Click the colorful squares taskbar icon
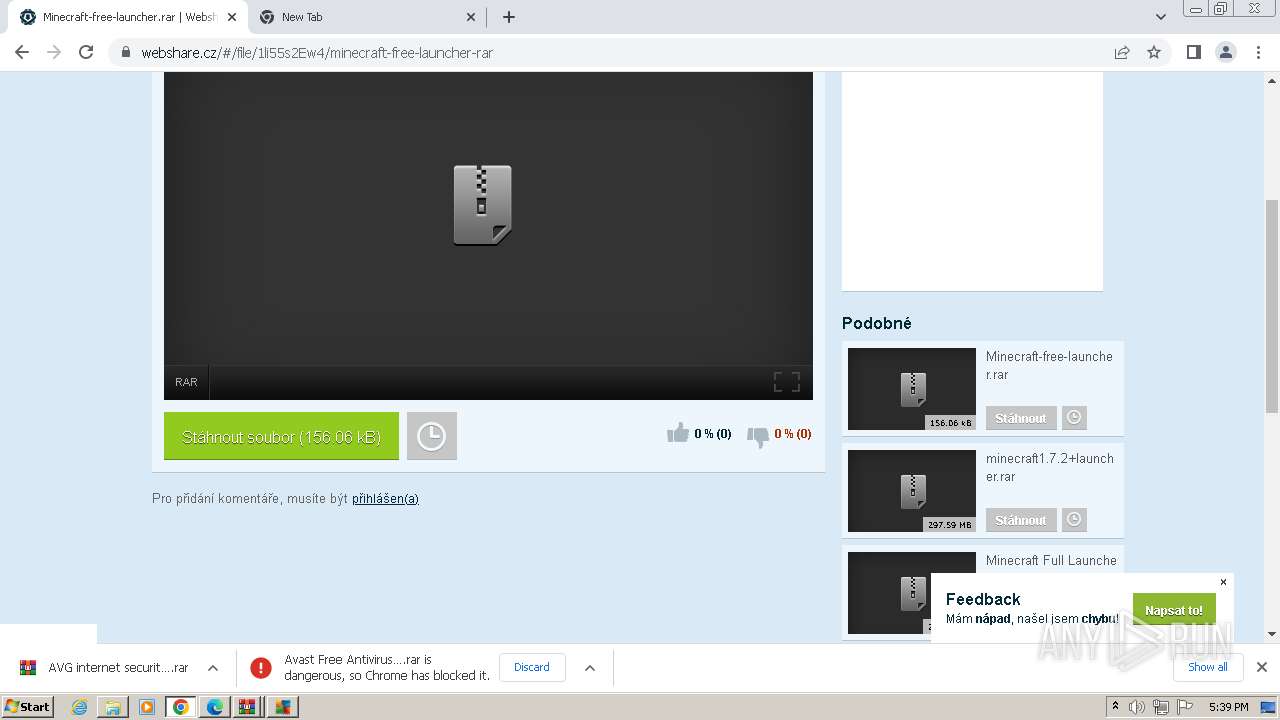1280x720 pixels. 283,707
